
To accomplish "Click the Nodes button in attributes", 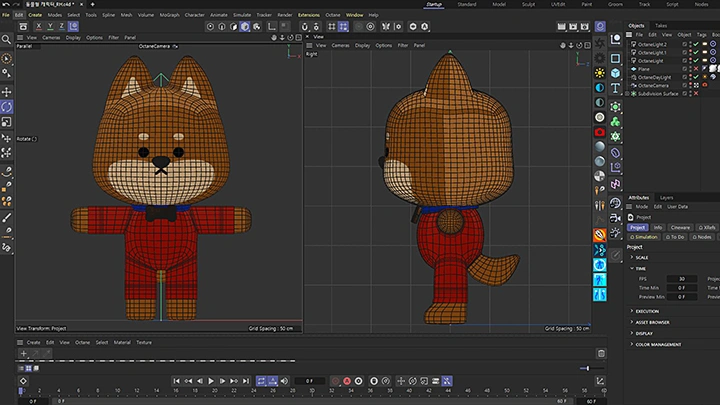I will click(702, 237).
